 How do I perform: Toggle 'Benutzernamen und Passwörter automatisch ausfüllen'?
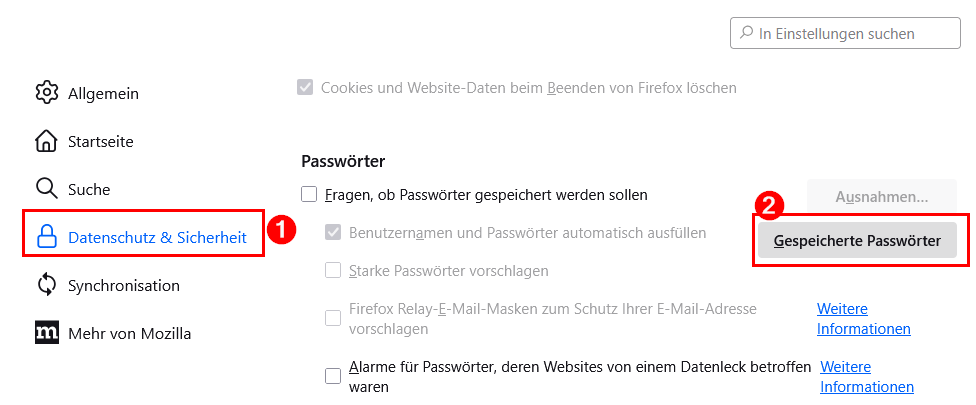pos(333,233)
